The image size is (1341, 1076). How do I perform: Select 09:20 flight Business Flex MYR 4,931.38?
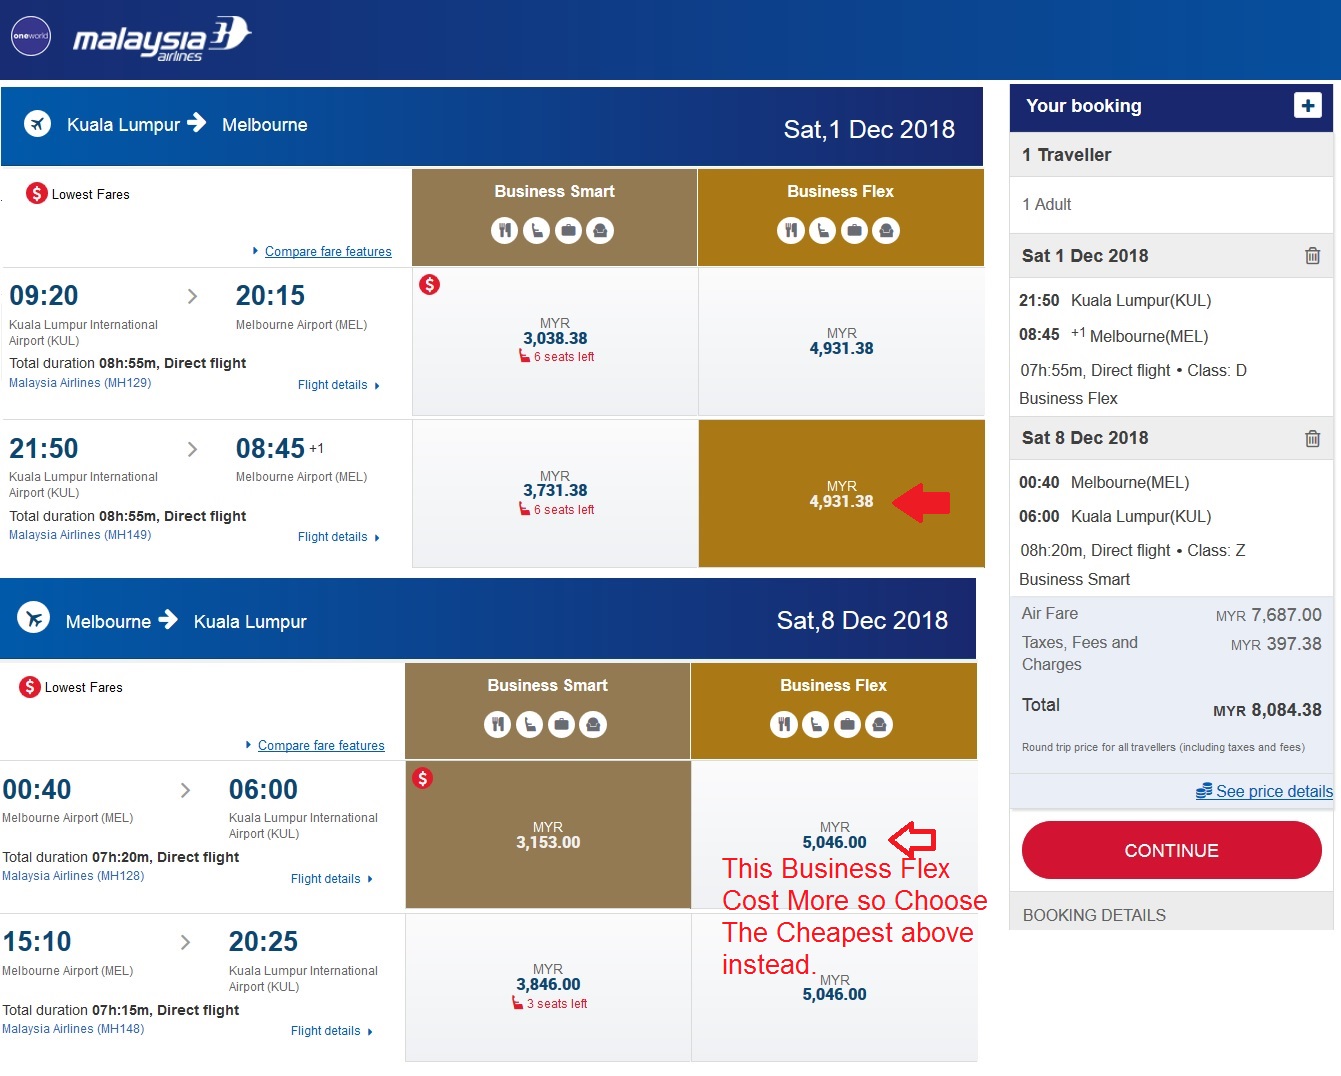click(x=841, y=341)
